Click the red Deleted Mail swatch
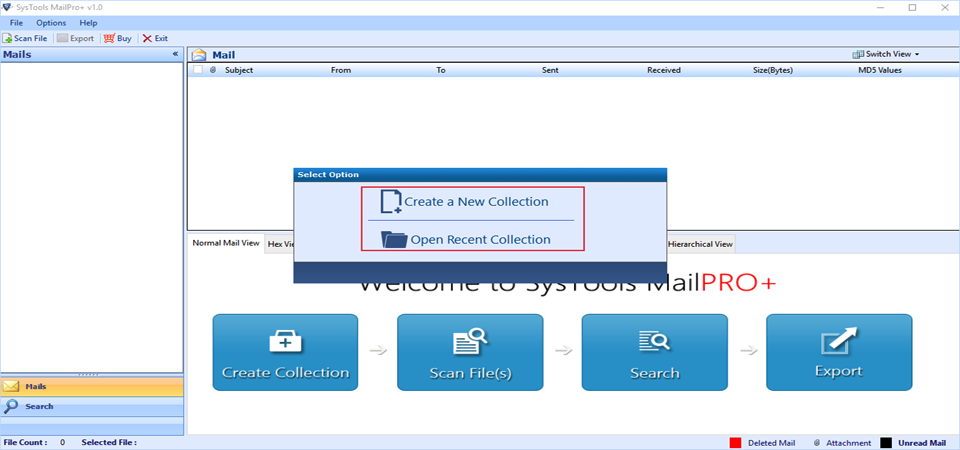This screenshot has height=450, width=960. pyautogui.click(x=735, y=443)
